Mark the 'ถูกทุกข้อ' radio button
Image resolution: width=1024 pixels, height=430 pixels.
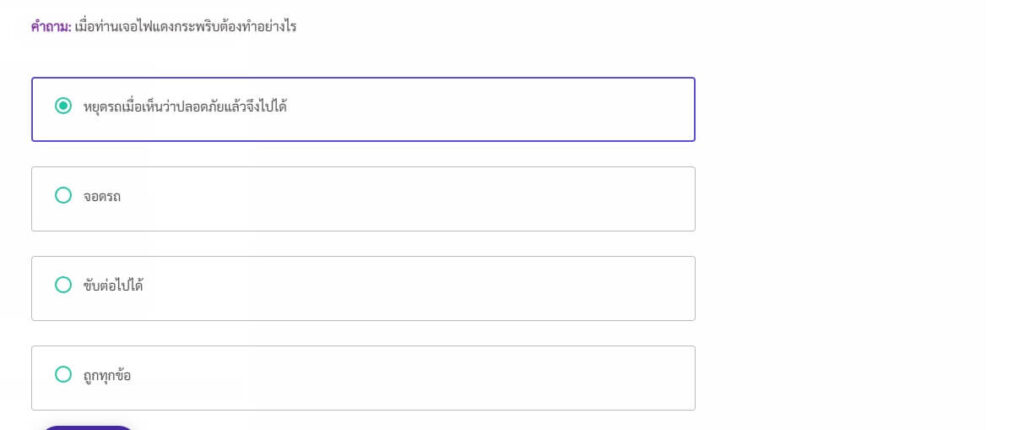click(x=63, y=375)
